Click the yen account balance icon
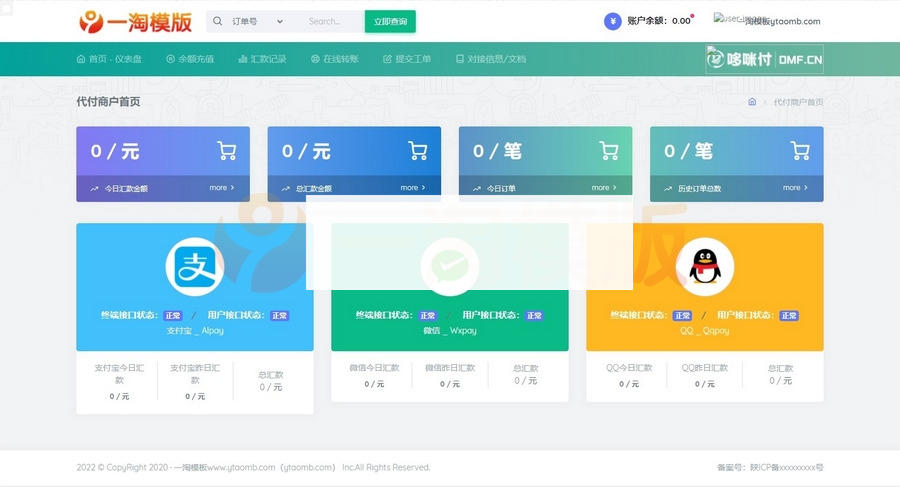 [612, 21]
